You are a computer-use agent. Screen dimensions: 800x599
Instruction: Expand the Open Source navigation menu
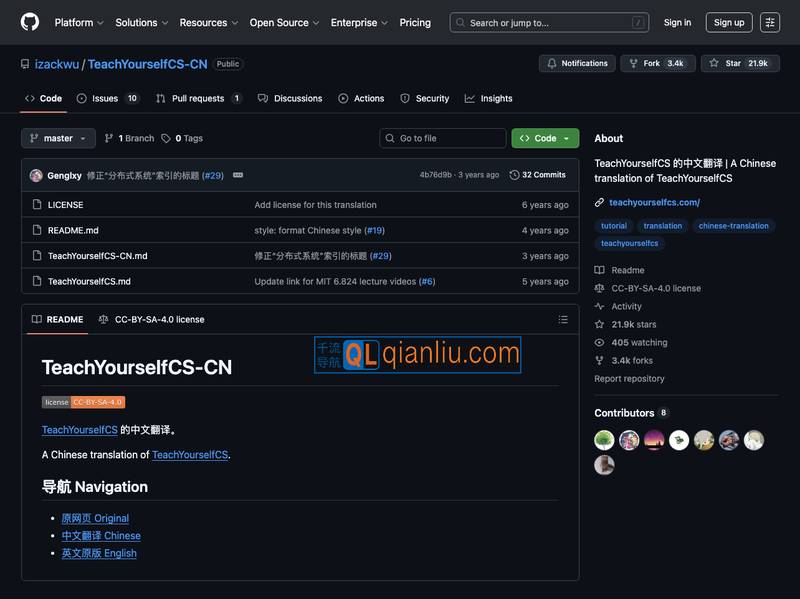tap(285, 22)
